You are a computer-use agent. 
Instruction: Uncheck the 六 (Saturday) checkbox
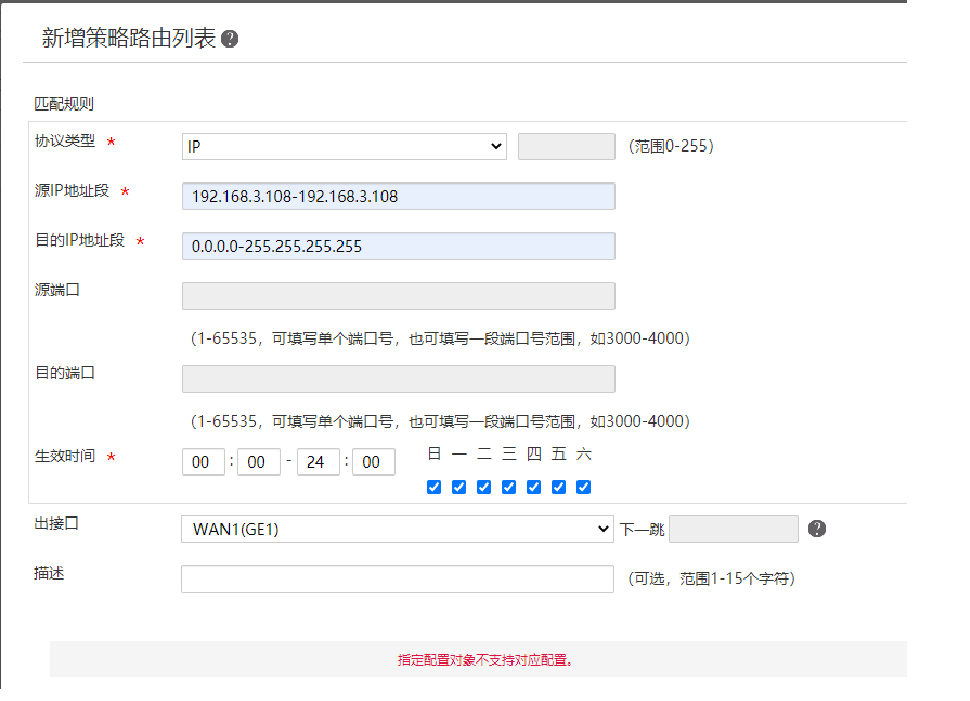(x=583, y=487)
